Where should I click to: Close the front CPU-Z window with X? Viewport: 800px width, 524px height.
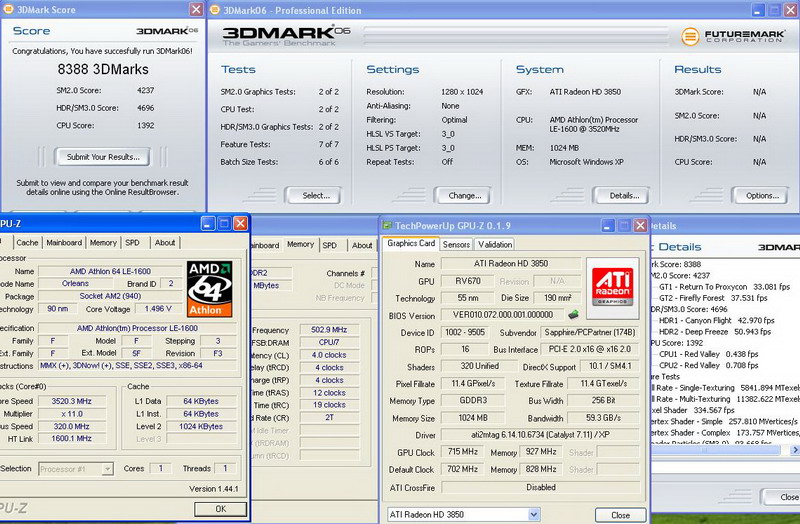[240, 223]
